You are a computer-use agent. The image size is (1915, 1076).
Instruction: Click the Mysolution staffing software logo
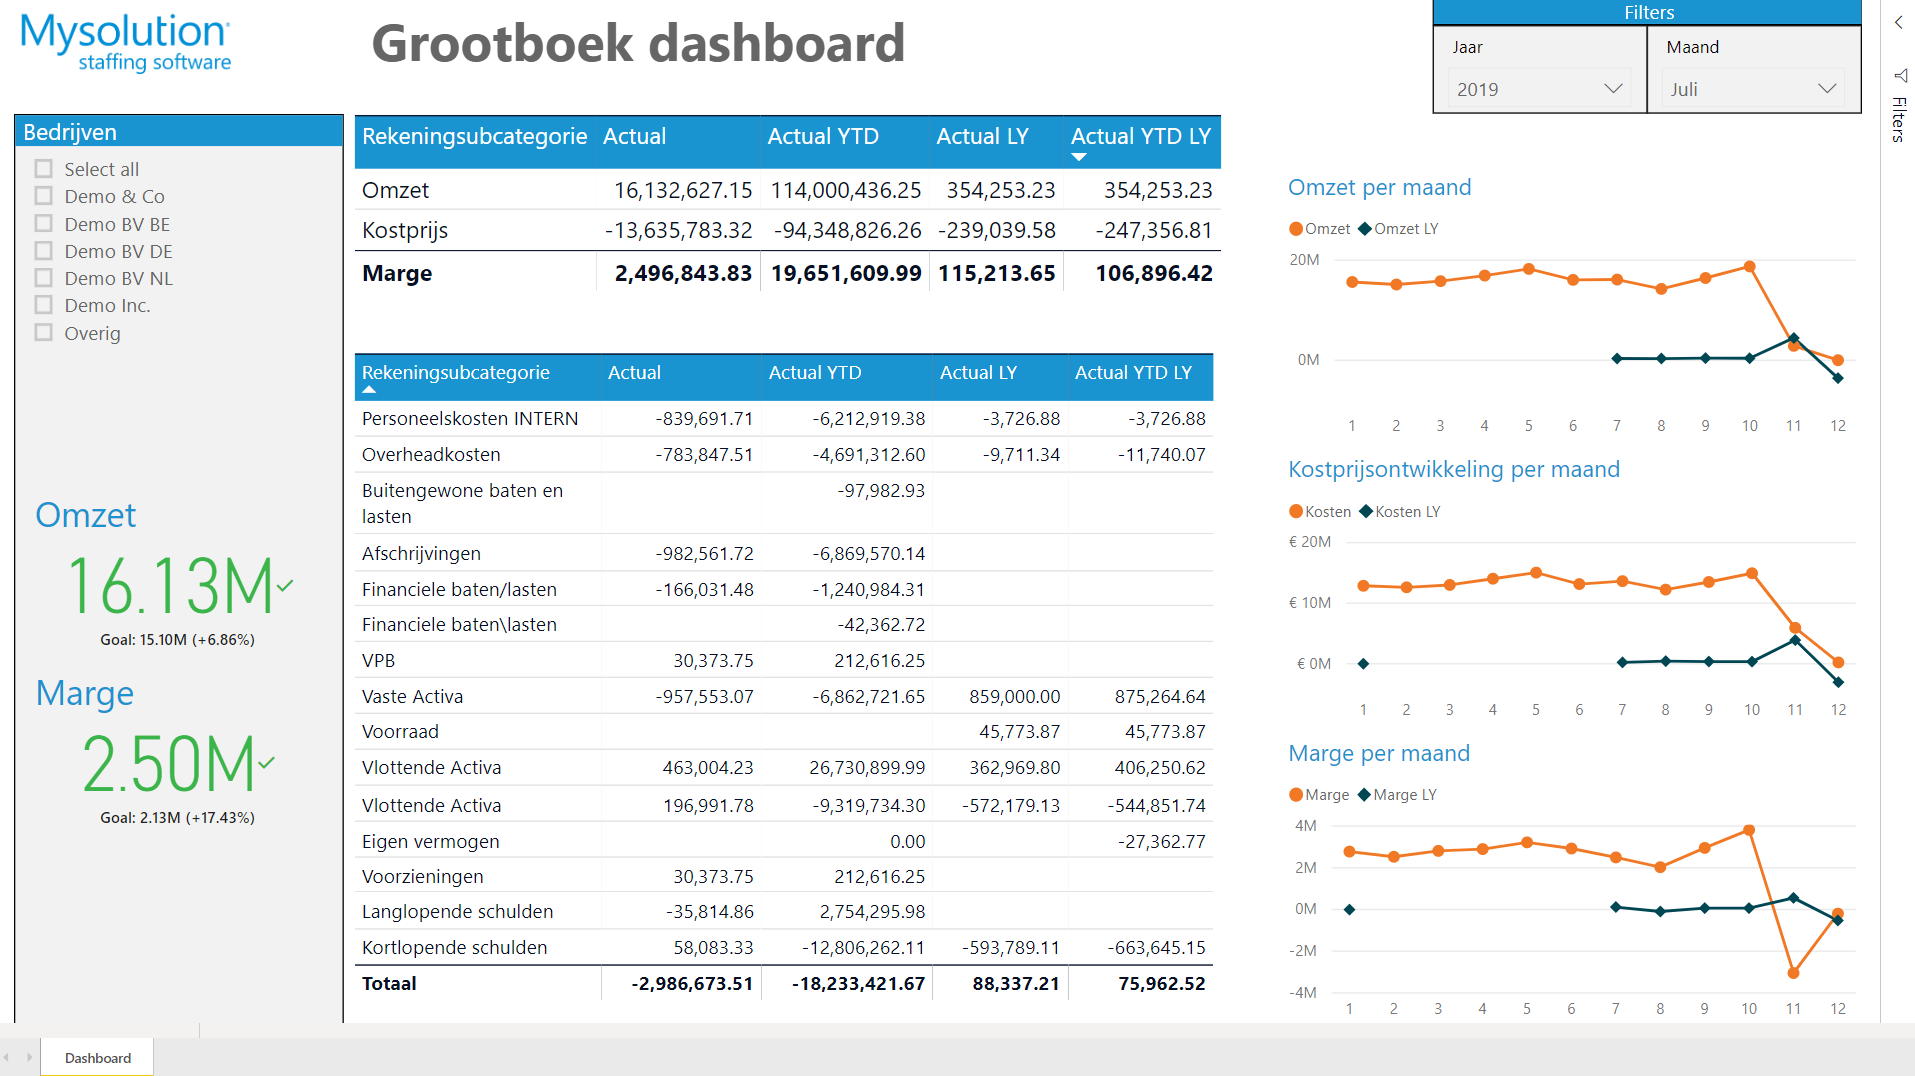pos(126,43)
